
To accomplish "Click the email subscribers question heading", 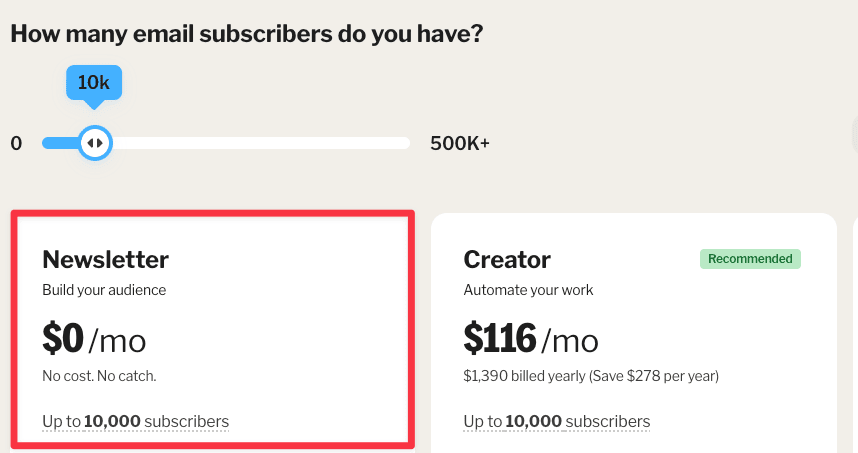I will click(x=247, y=33).
